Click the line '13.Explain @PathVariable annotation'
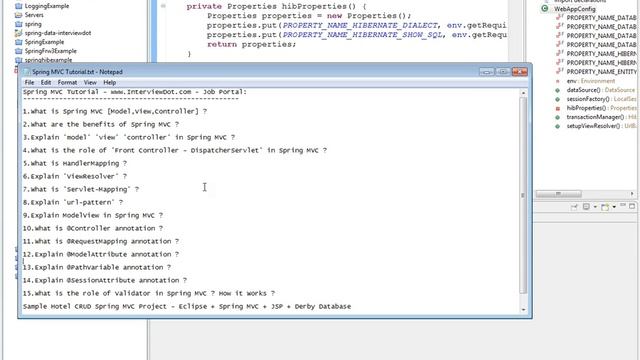 coord(97,268)
